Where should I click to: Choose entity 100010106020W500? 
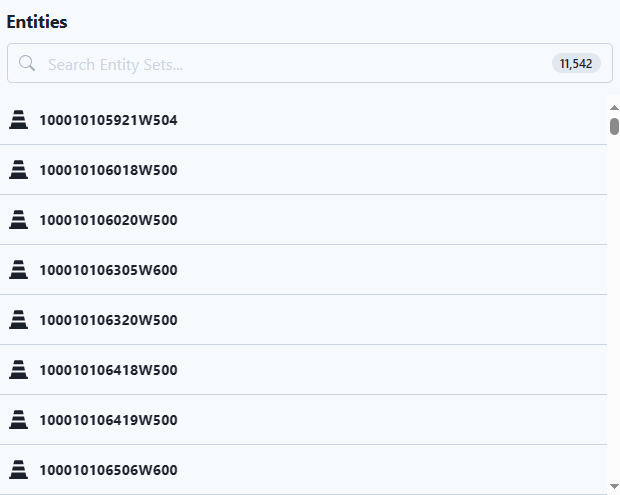coord(303,220)
